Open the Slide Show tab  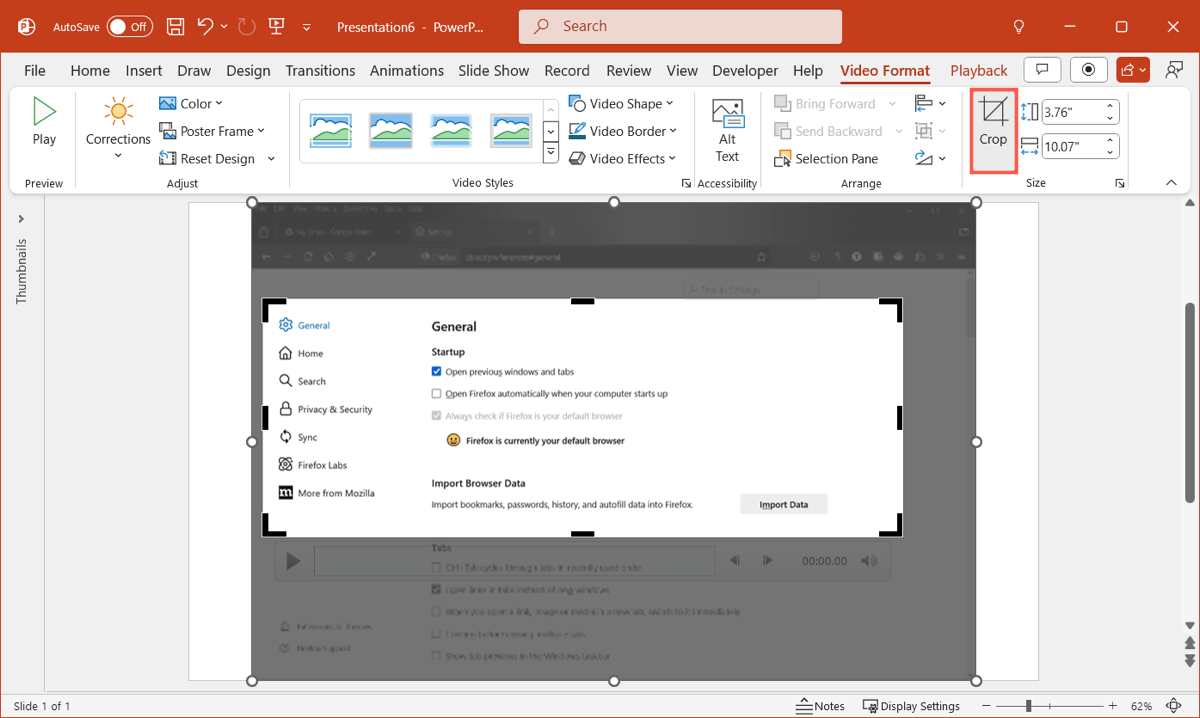click(x=494, y=70)
